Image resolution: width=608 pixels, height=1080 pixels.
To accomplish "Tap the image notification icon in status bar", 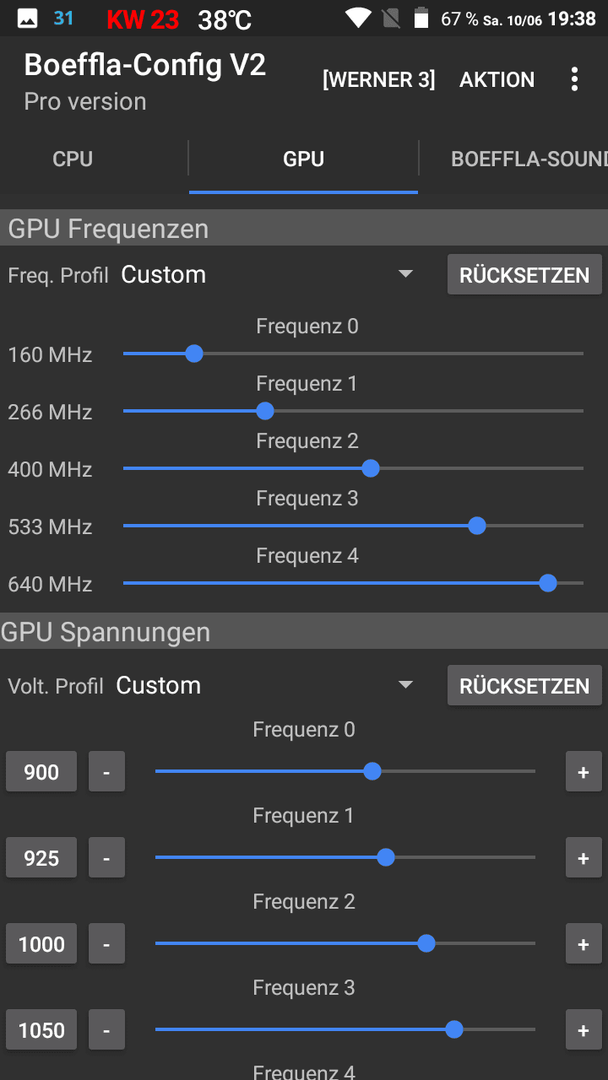I will pyautogui.click(x=28, y=19).
